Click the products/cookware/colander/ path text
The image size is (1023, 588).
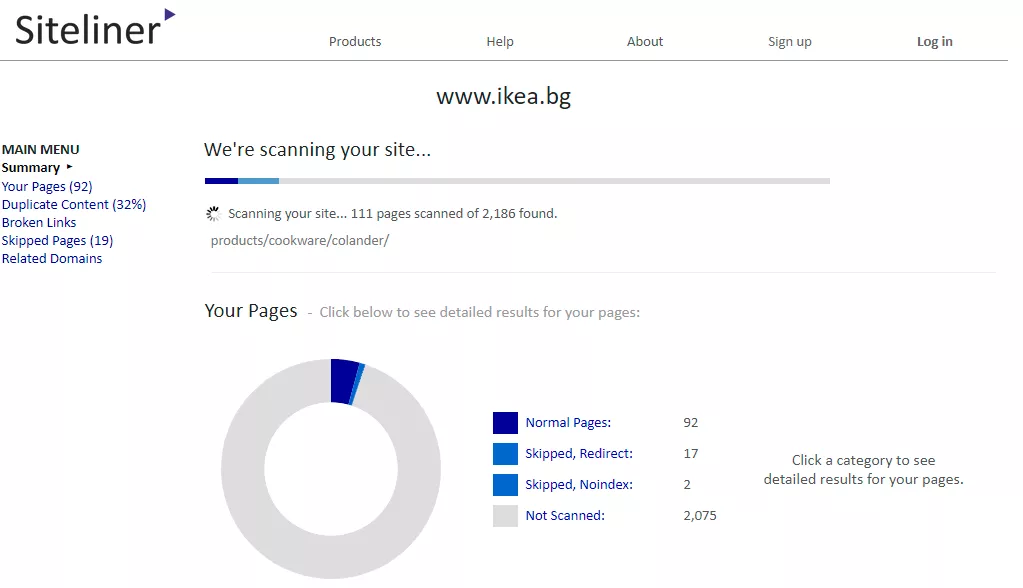[299, 240]
